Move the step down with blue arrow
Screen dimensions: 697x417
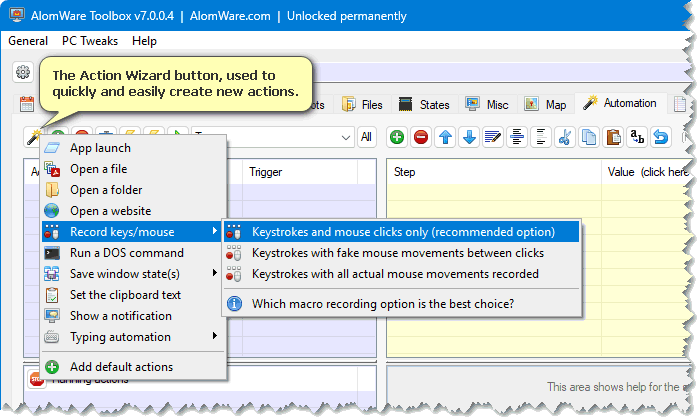[x=469, y=137]
